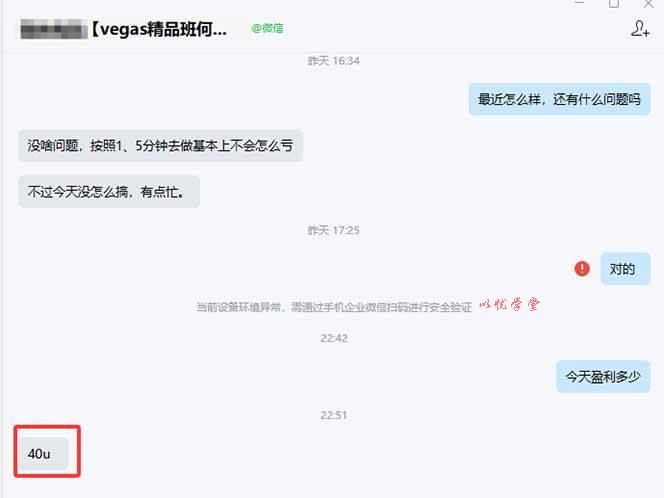This screenshot has height=498, width=664.
Task: Click the add member icon
Action: [x=640, y=29]
